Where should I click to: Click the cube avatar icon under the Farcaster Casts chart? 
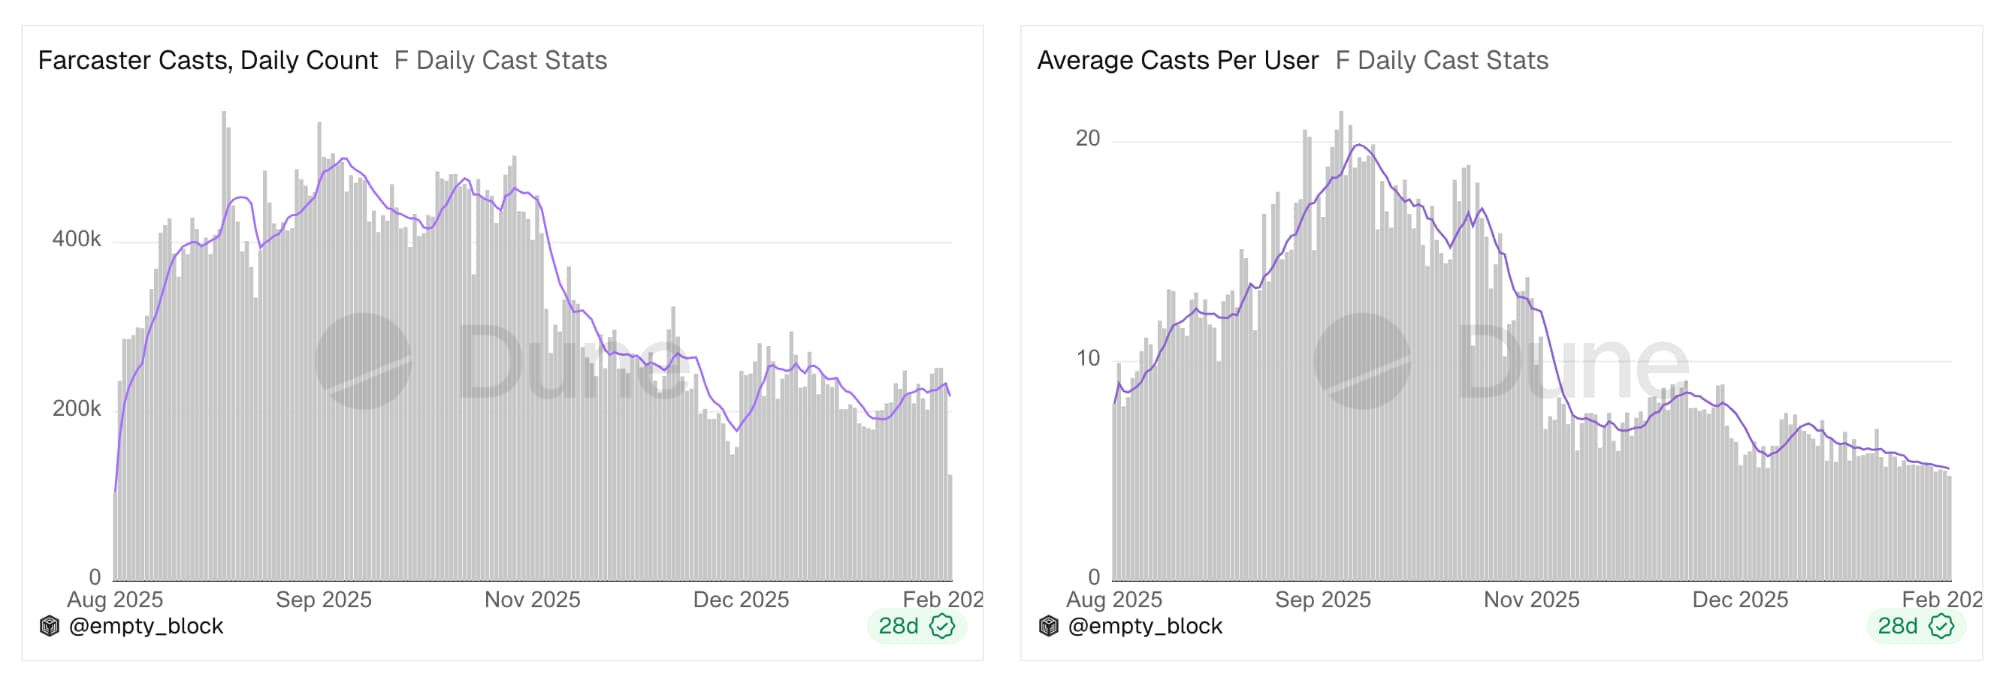click(49, 626)
